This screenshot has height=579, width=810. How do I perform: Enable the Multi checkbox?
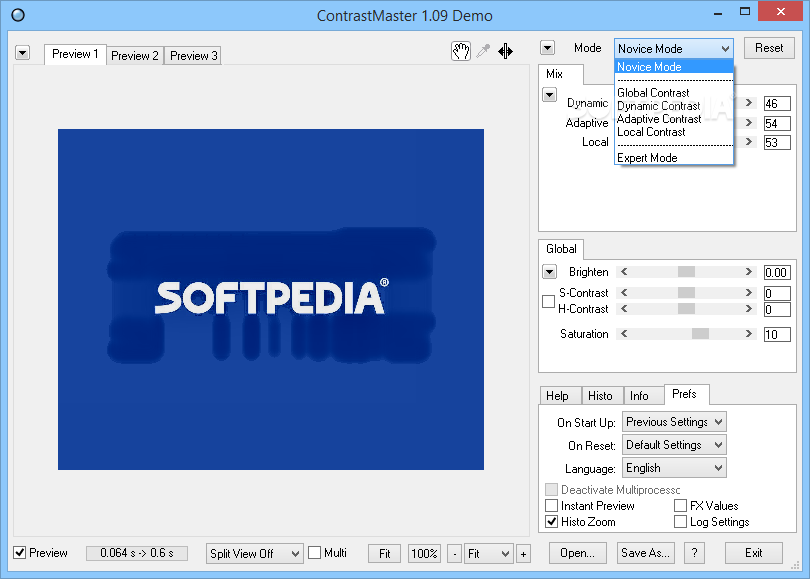pos(315,553)
